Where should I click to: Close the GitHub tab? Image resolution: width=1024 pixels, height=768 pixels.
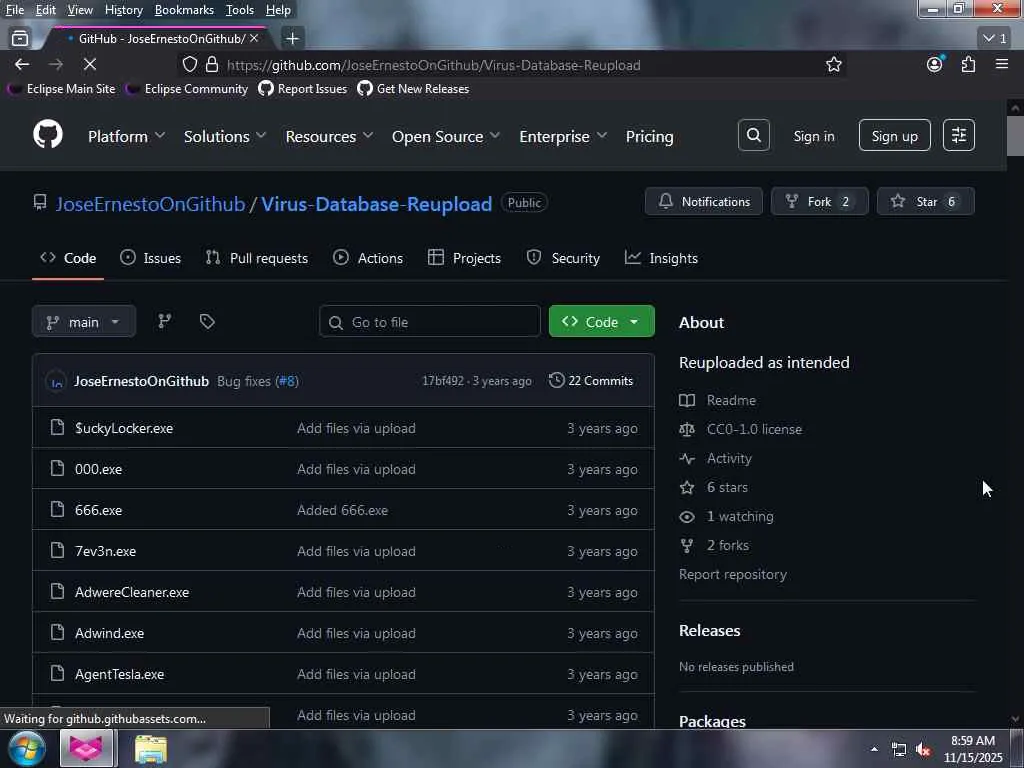(254, 39)
